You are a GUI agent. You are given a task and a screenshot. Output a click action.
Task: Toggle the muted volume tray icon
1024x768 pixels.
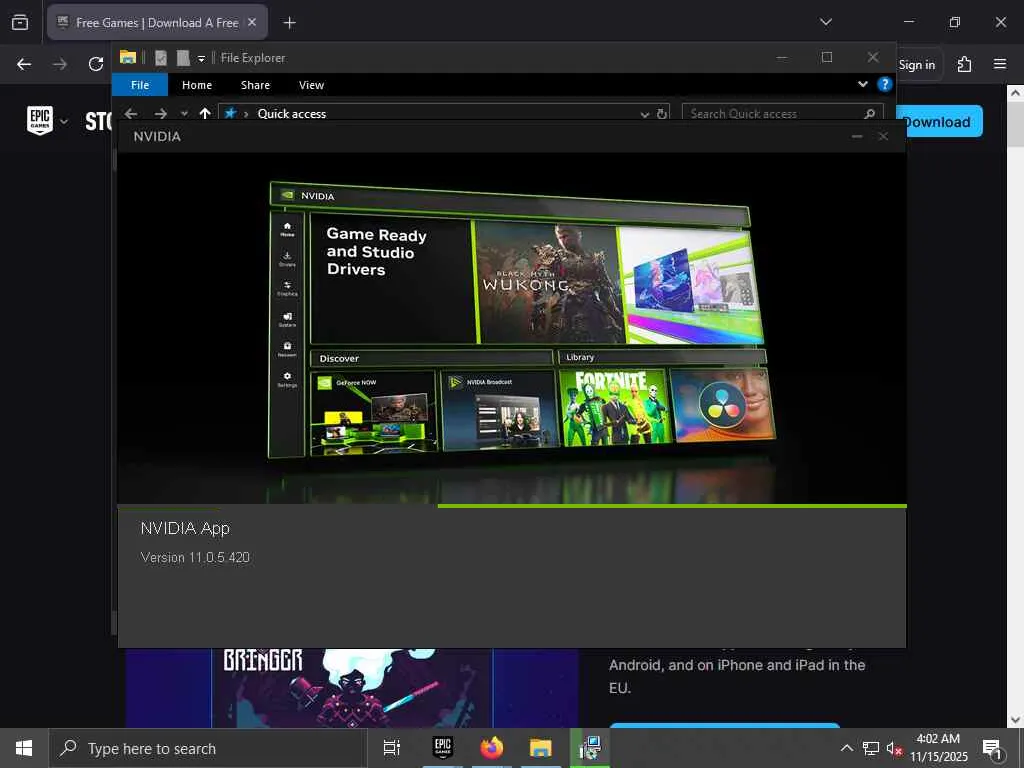click(x=895, y=748)
